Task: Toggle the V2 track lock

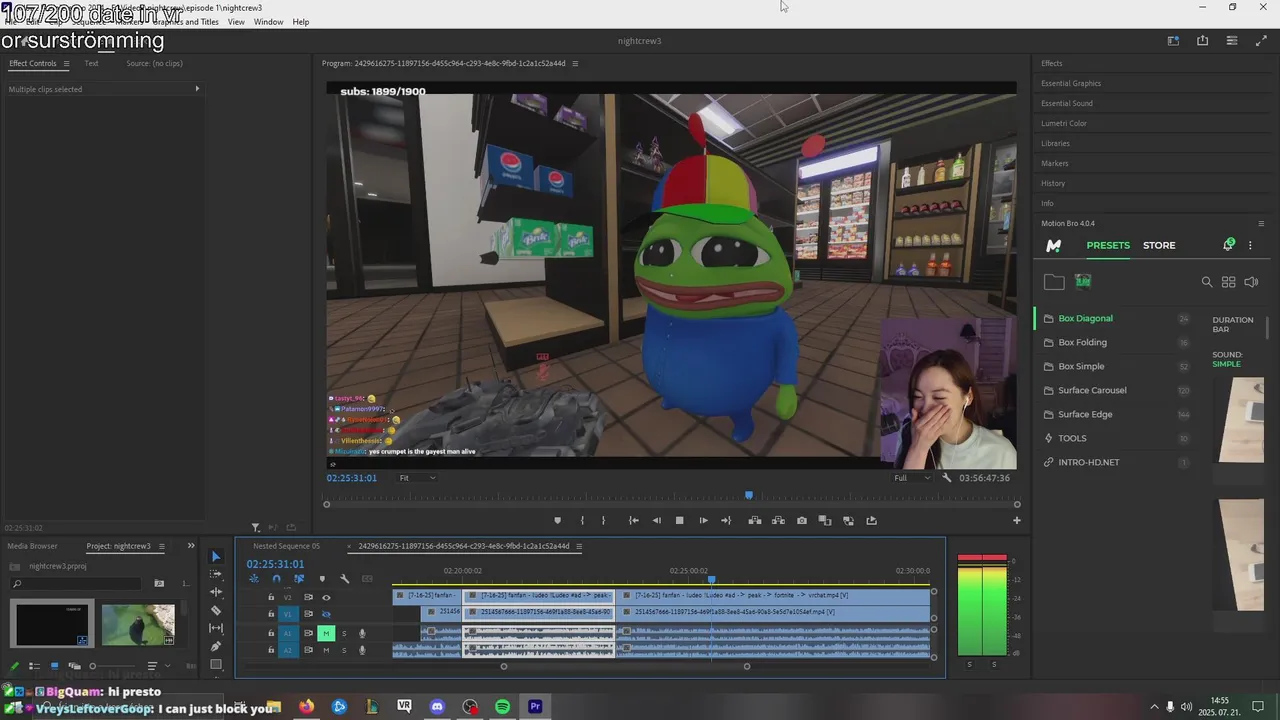Action: (x=271, y=597)
